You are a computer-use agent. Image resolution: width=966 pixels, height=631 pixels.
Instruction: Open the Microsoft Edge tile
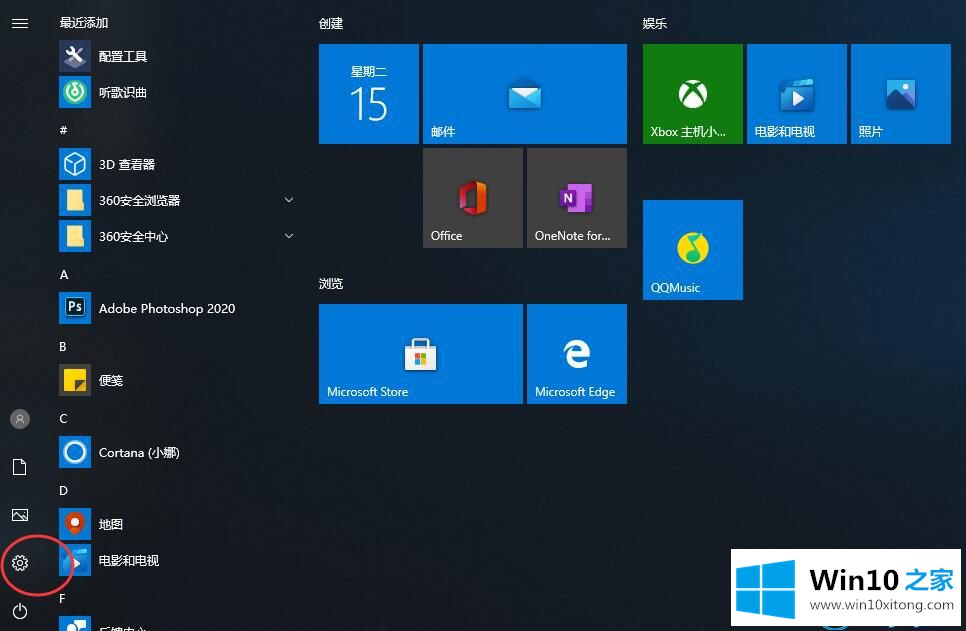point(577,354)
